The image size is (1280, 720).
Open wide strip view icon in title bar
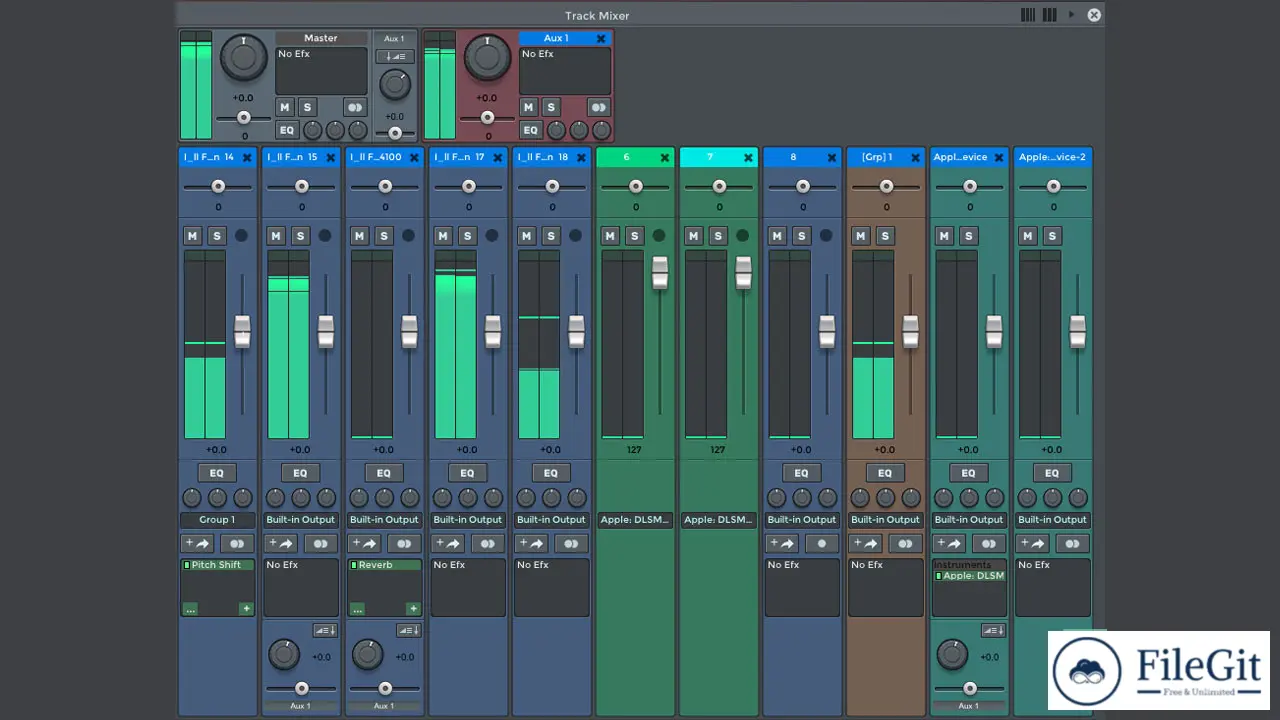coord(1049,15)
